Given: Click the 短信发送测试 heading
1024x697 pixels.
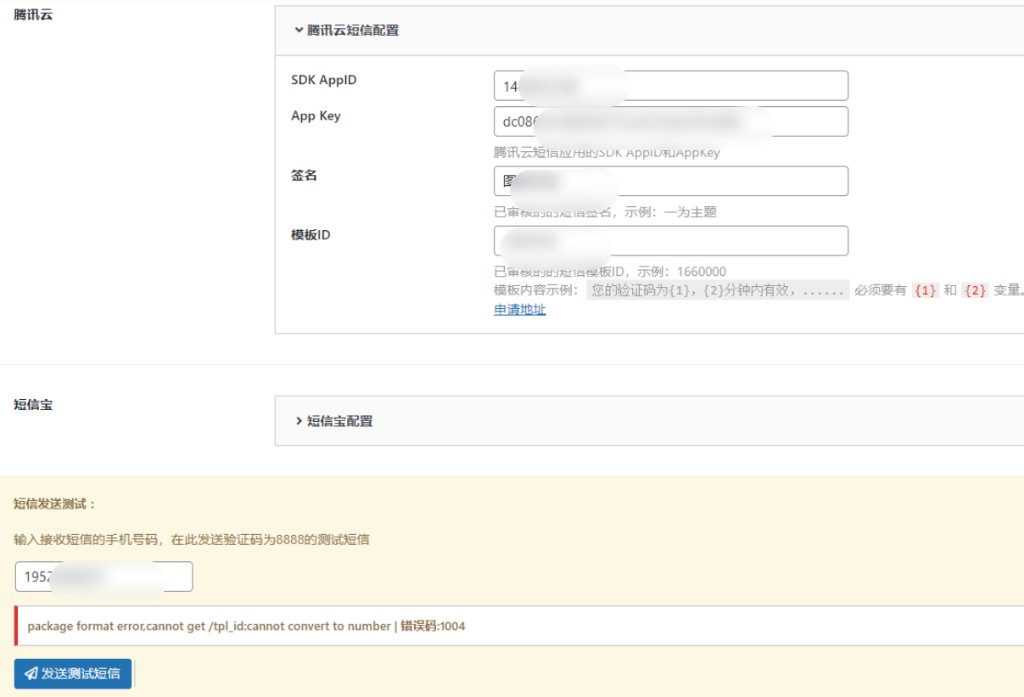Looking at the screenshot, I should (x=55, y=504).
